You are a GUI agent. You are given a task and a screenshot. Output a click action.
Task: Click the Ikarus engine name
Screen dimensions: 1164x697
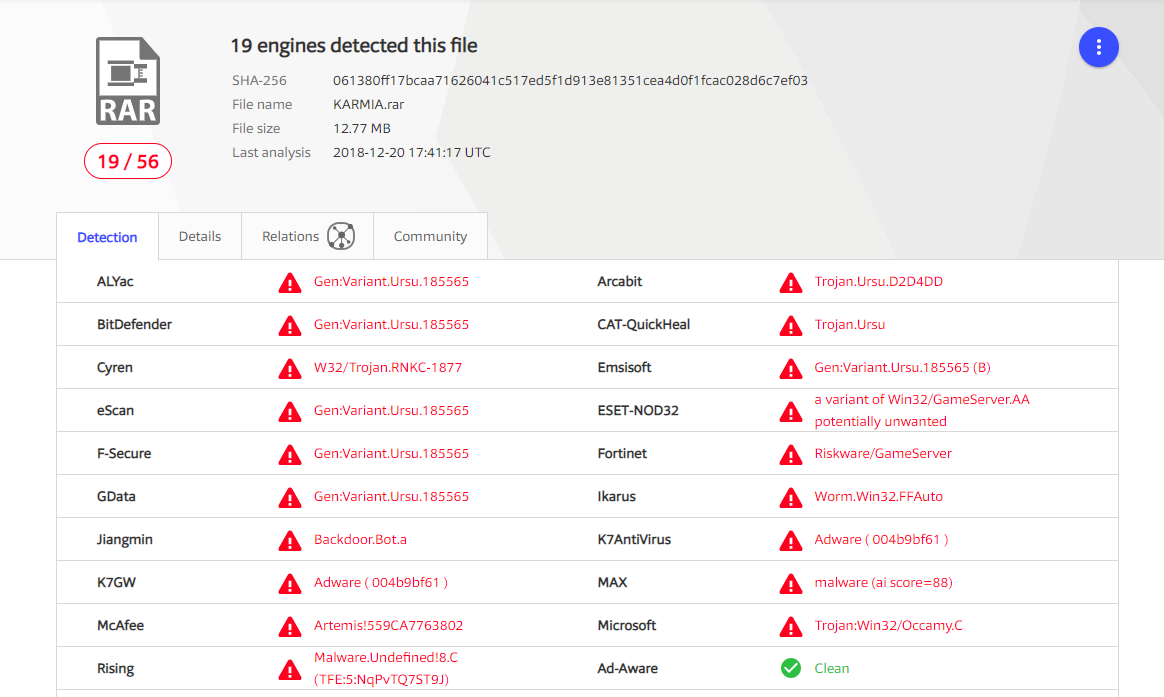click(616, 497)
